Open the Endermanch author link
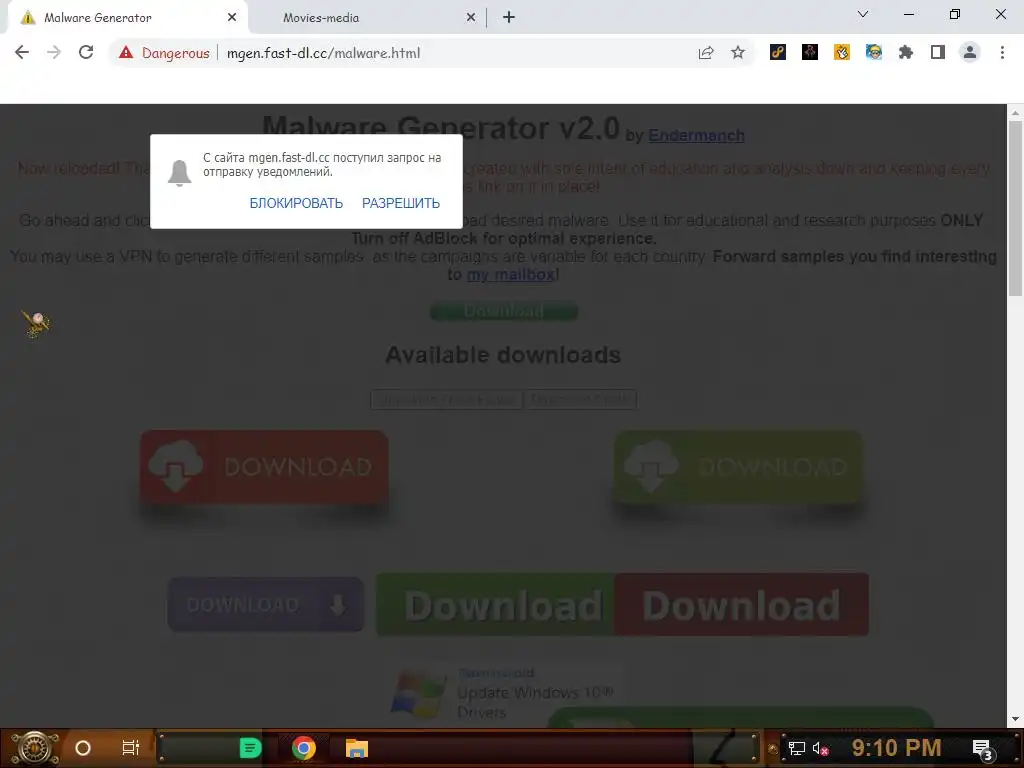 click(696, 135)
